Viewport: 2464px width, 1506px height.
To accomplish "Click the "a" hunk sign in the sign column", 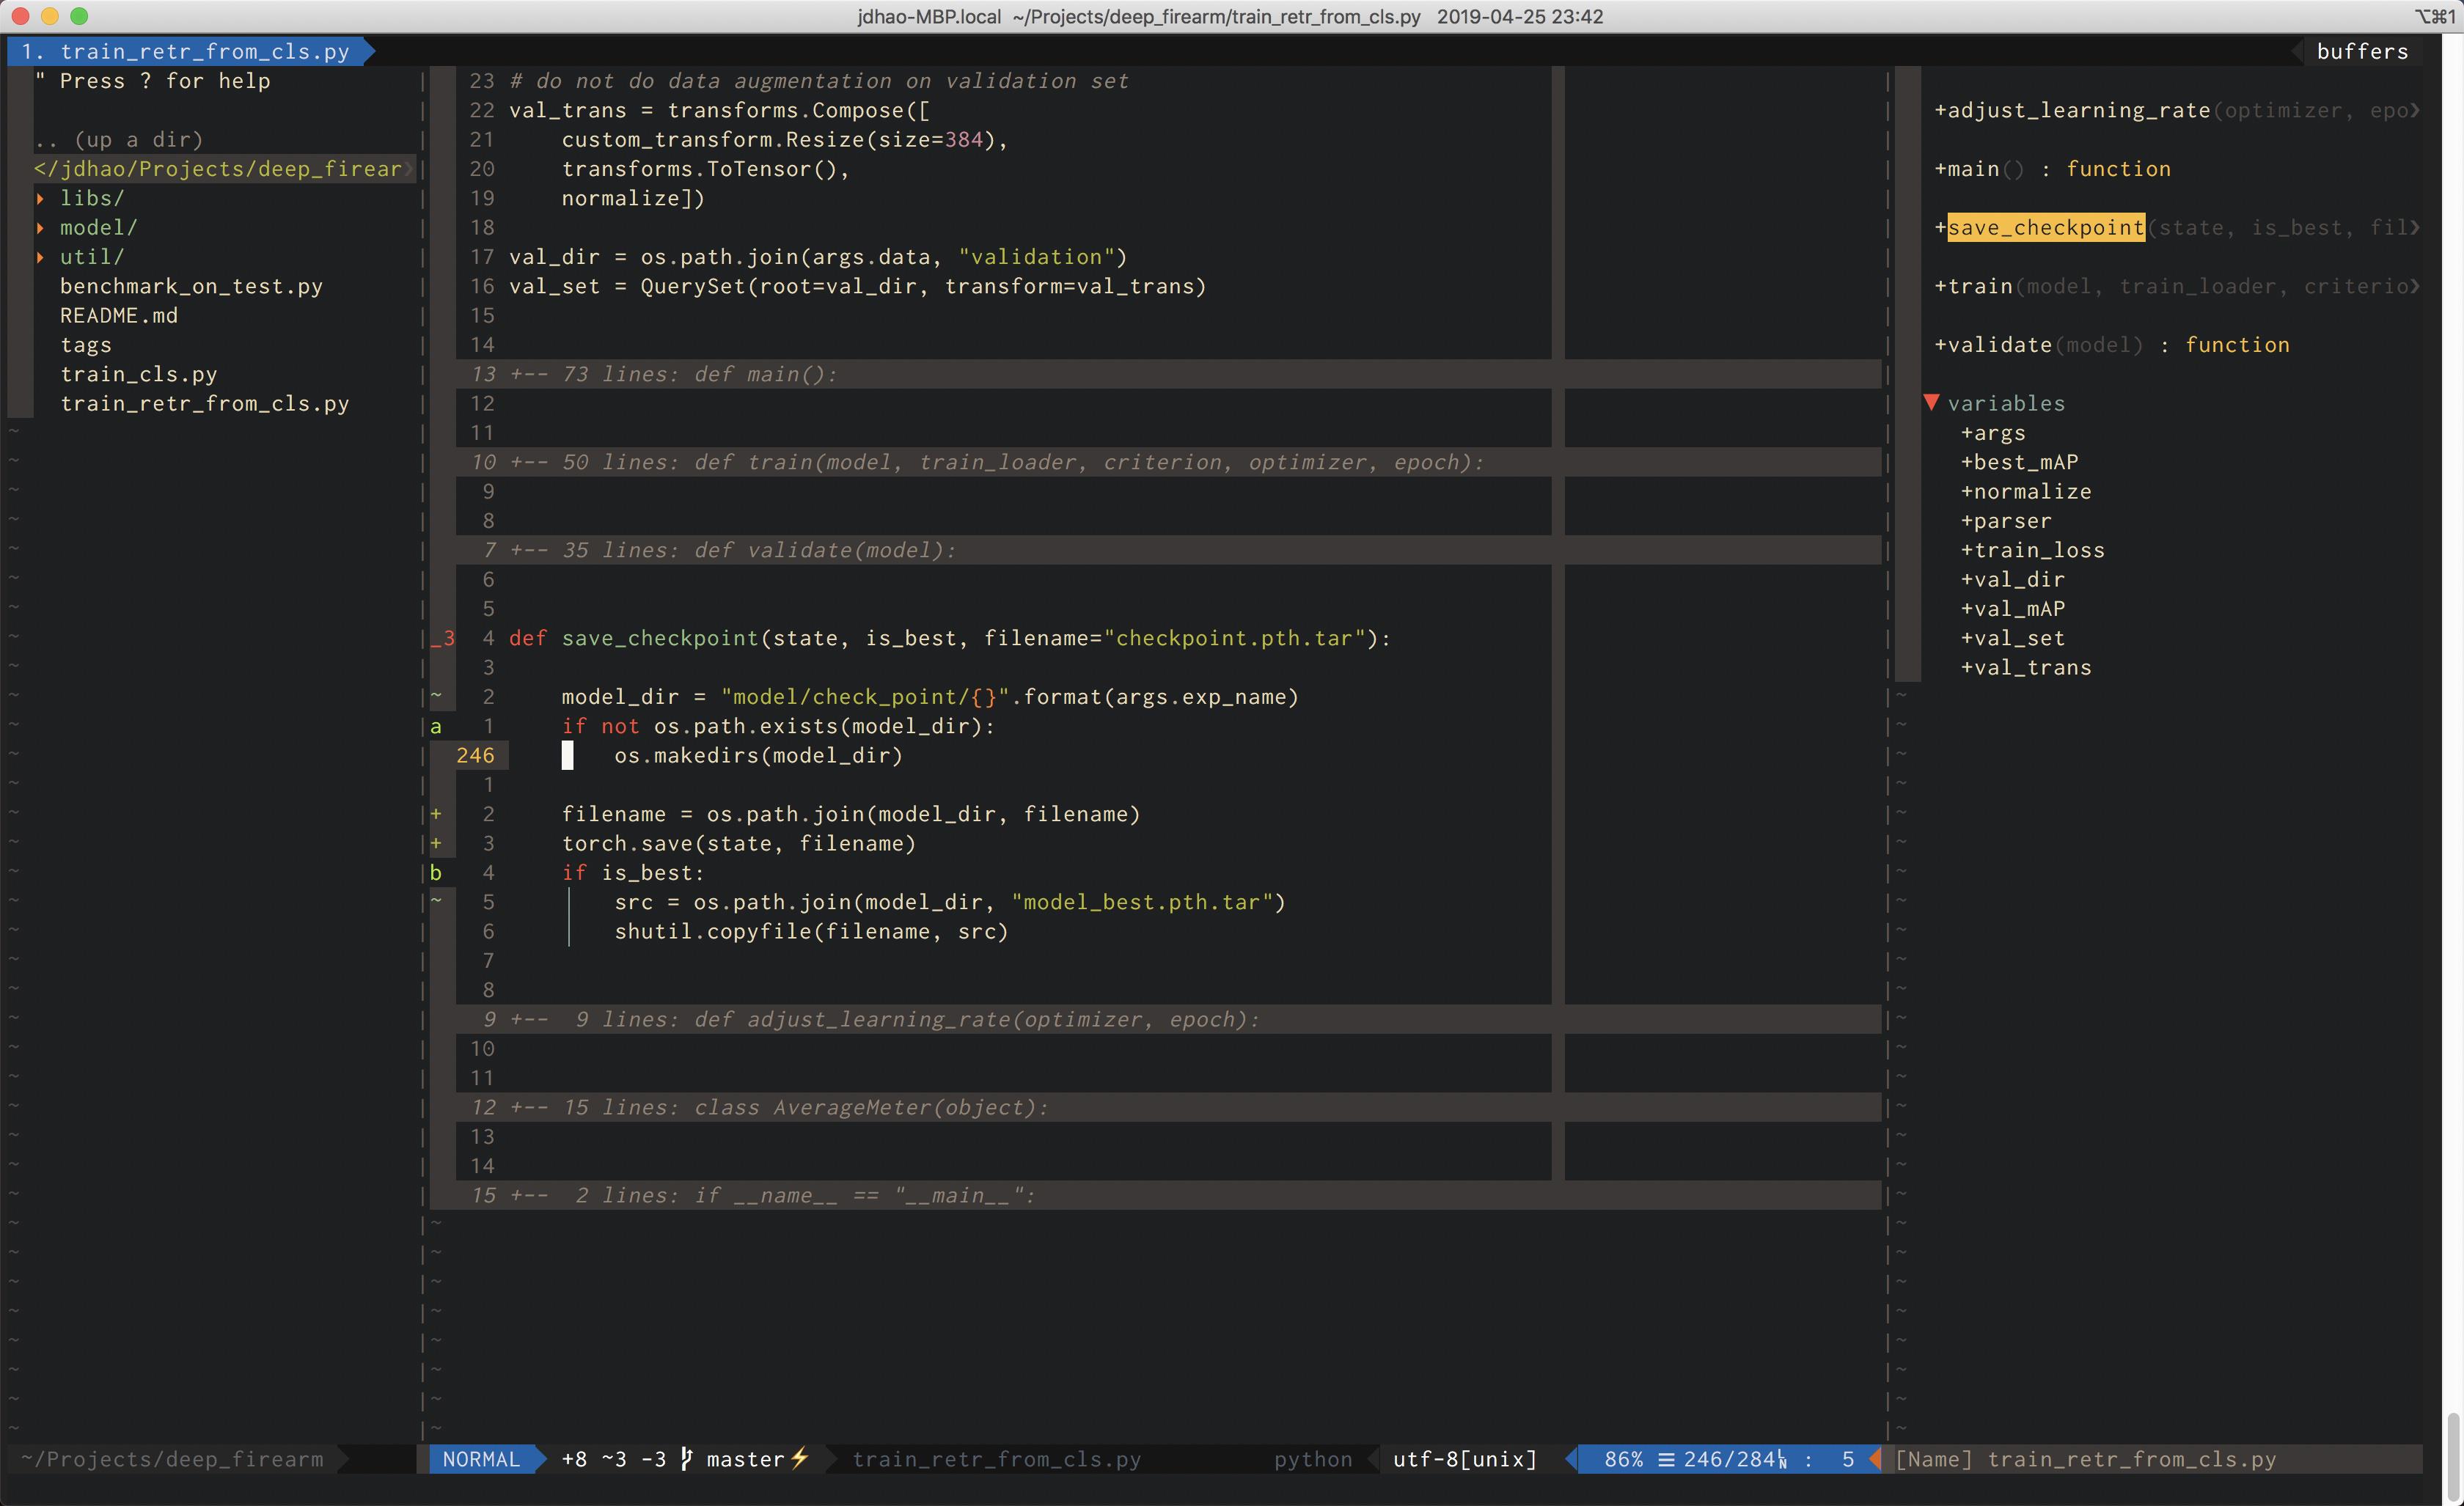I will [437, 726].
